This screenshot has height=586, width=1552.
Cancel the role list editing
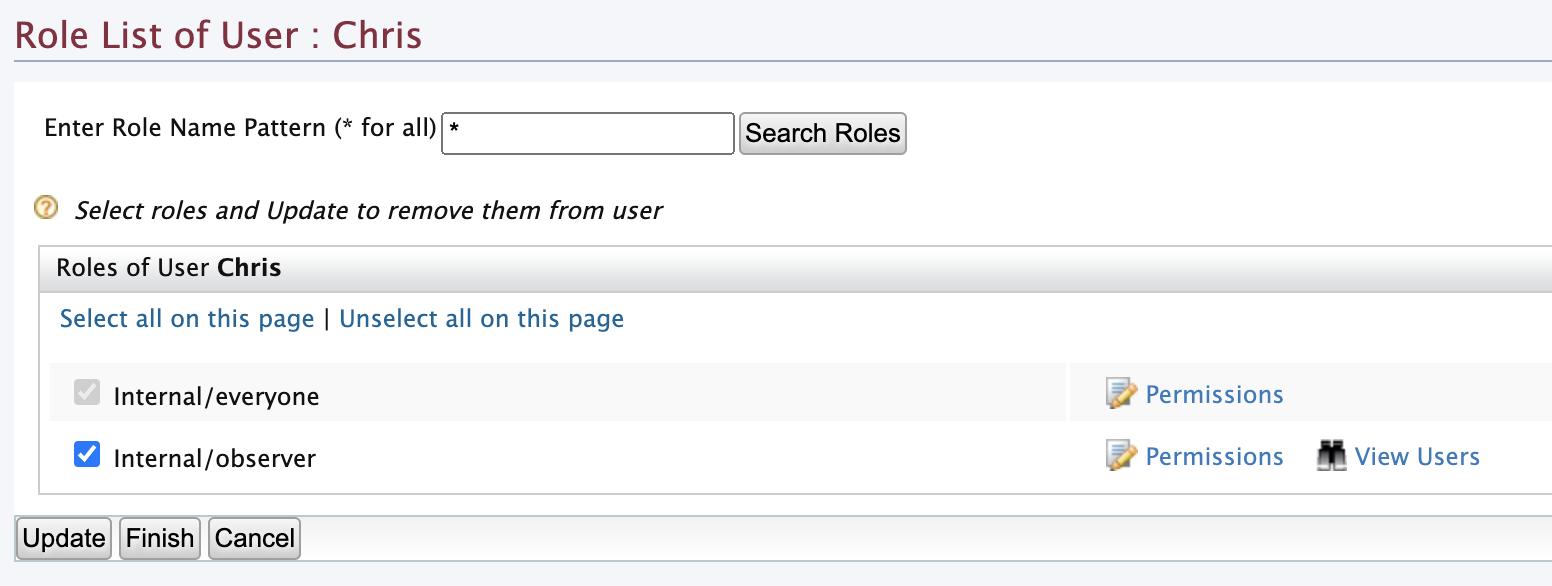tap(255, 538)
